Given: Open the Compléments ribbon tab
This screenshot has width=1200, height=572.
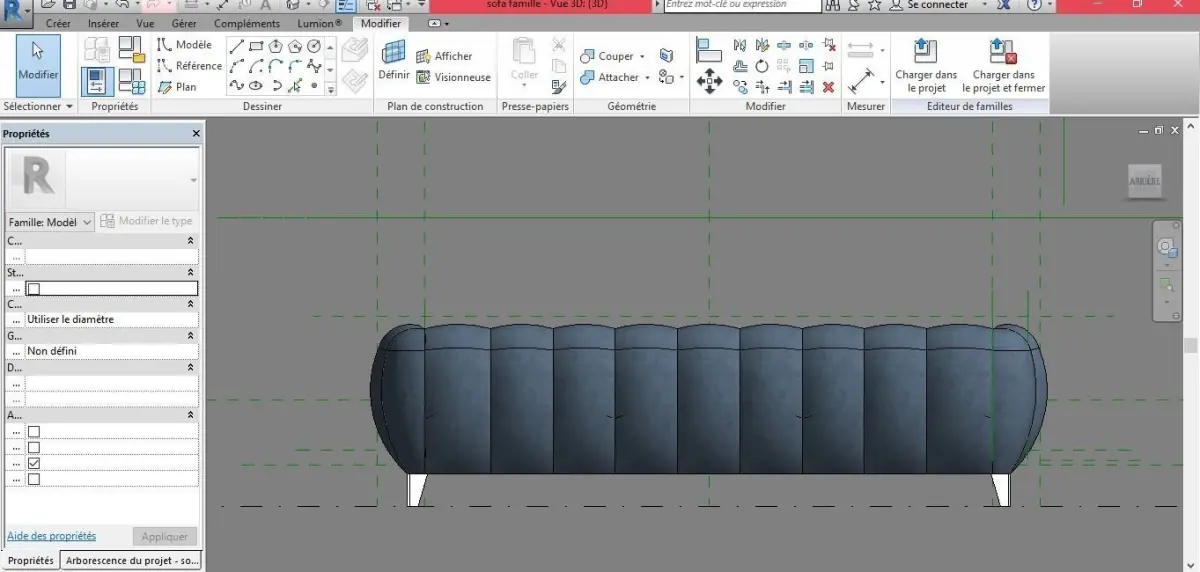Looking at the screenshot, I should 247,23.
